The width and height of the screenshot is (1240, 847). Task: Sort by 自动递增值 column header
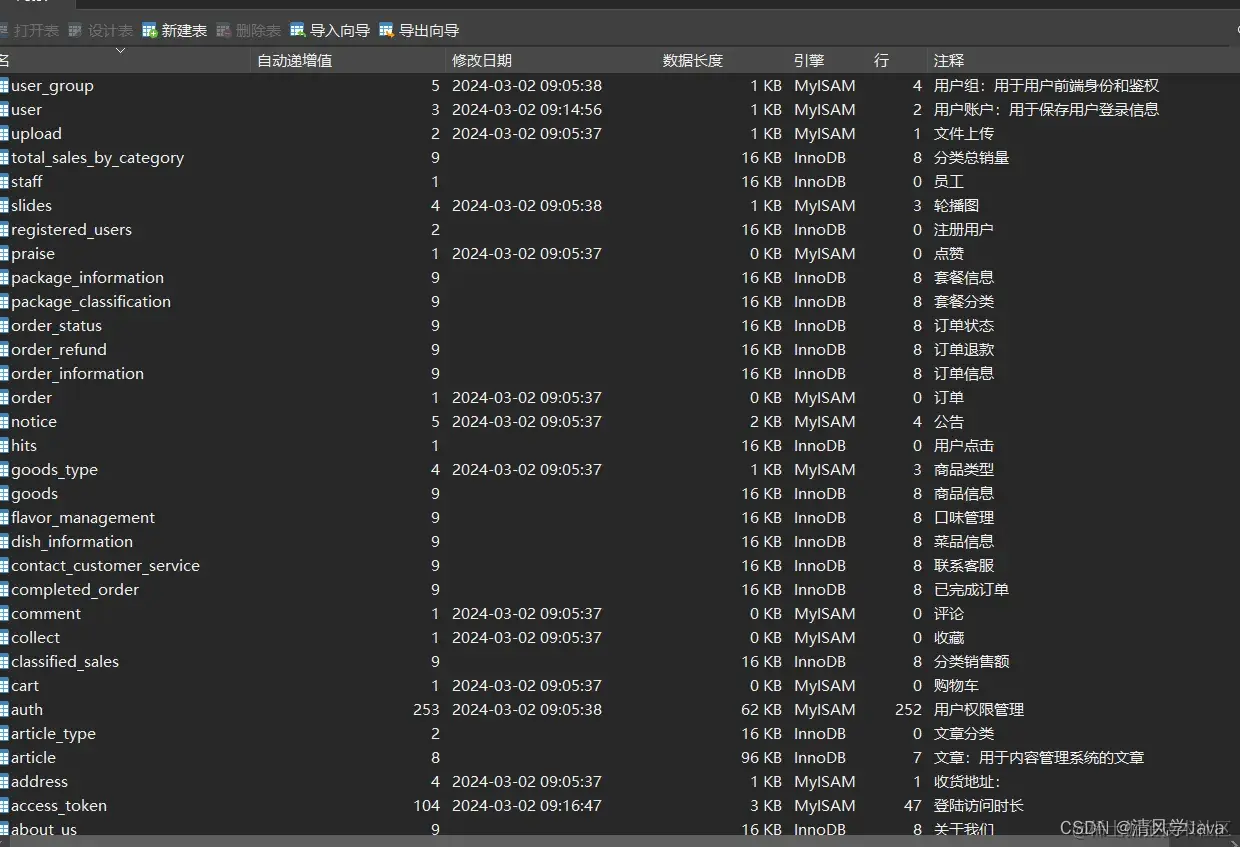coord(295,61)
